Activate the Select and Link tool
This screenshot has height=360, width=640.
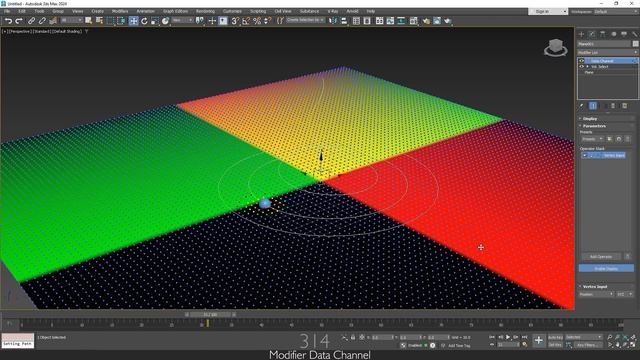point(31,21)
